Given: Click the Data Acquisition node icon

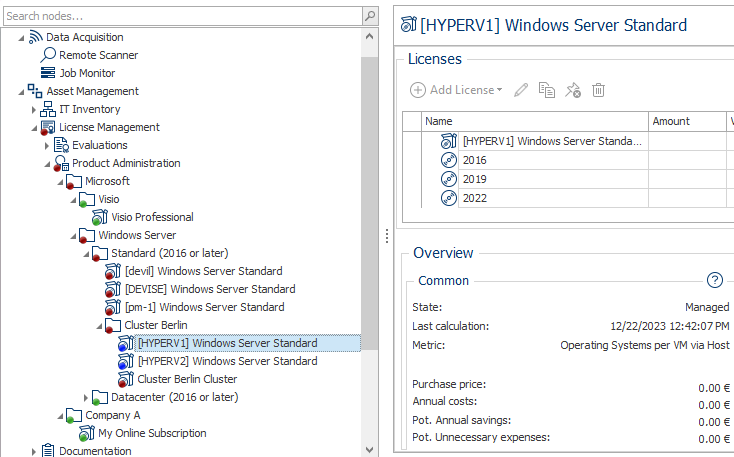Looking at the screenshot, I should point(36,37).
